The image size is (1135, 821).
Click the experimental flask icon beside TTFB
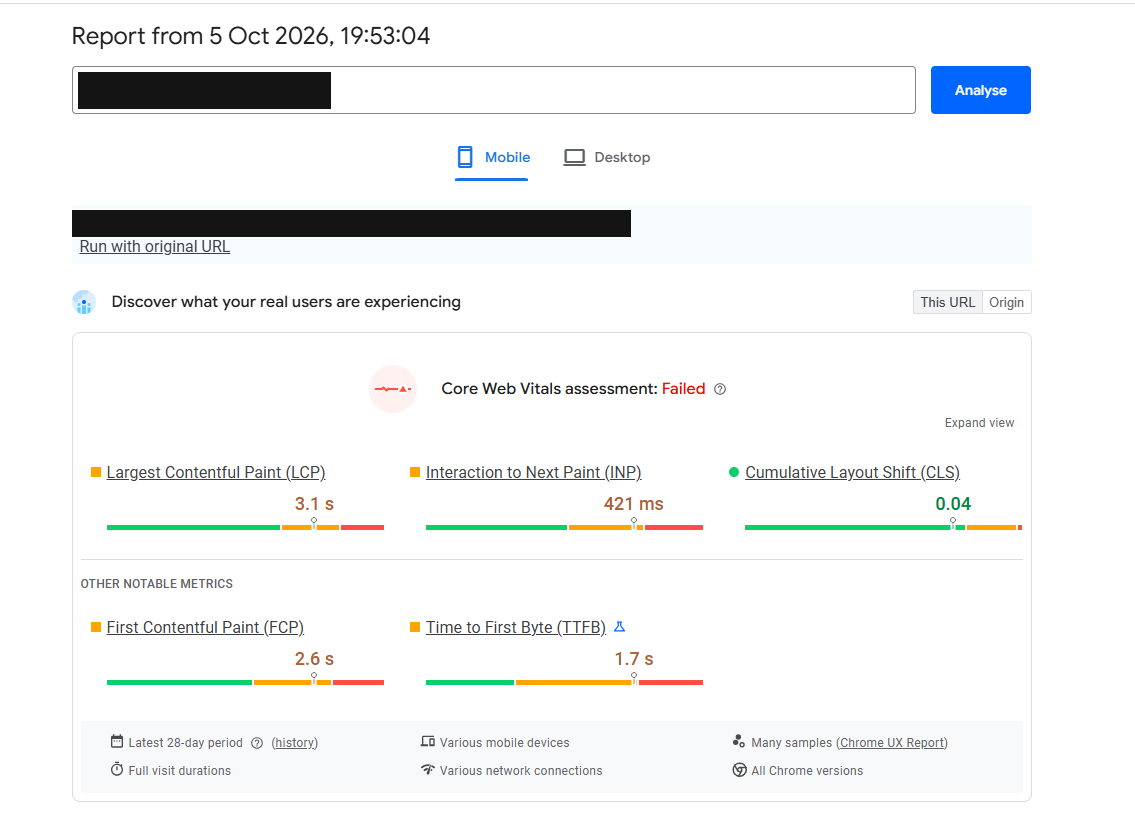[x=620, y=627]
